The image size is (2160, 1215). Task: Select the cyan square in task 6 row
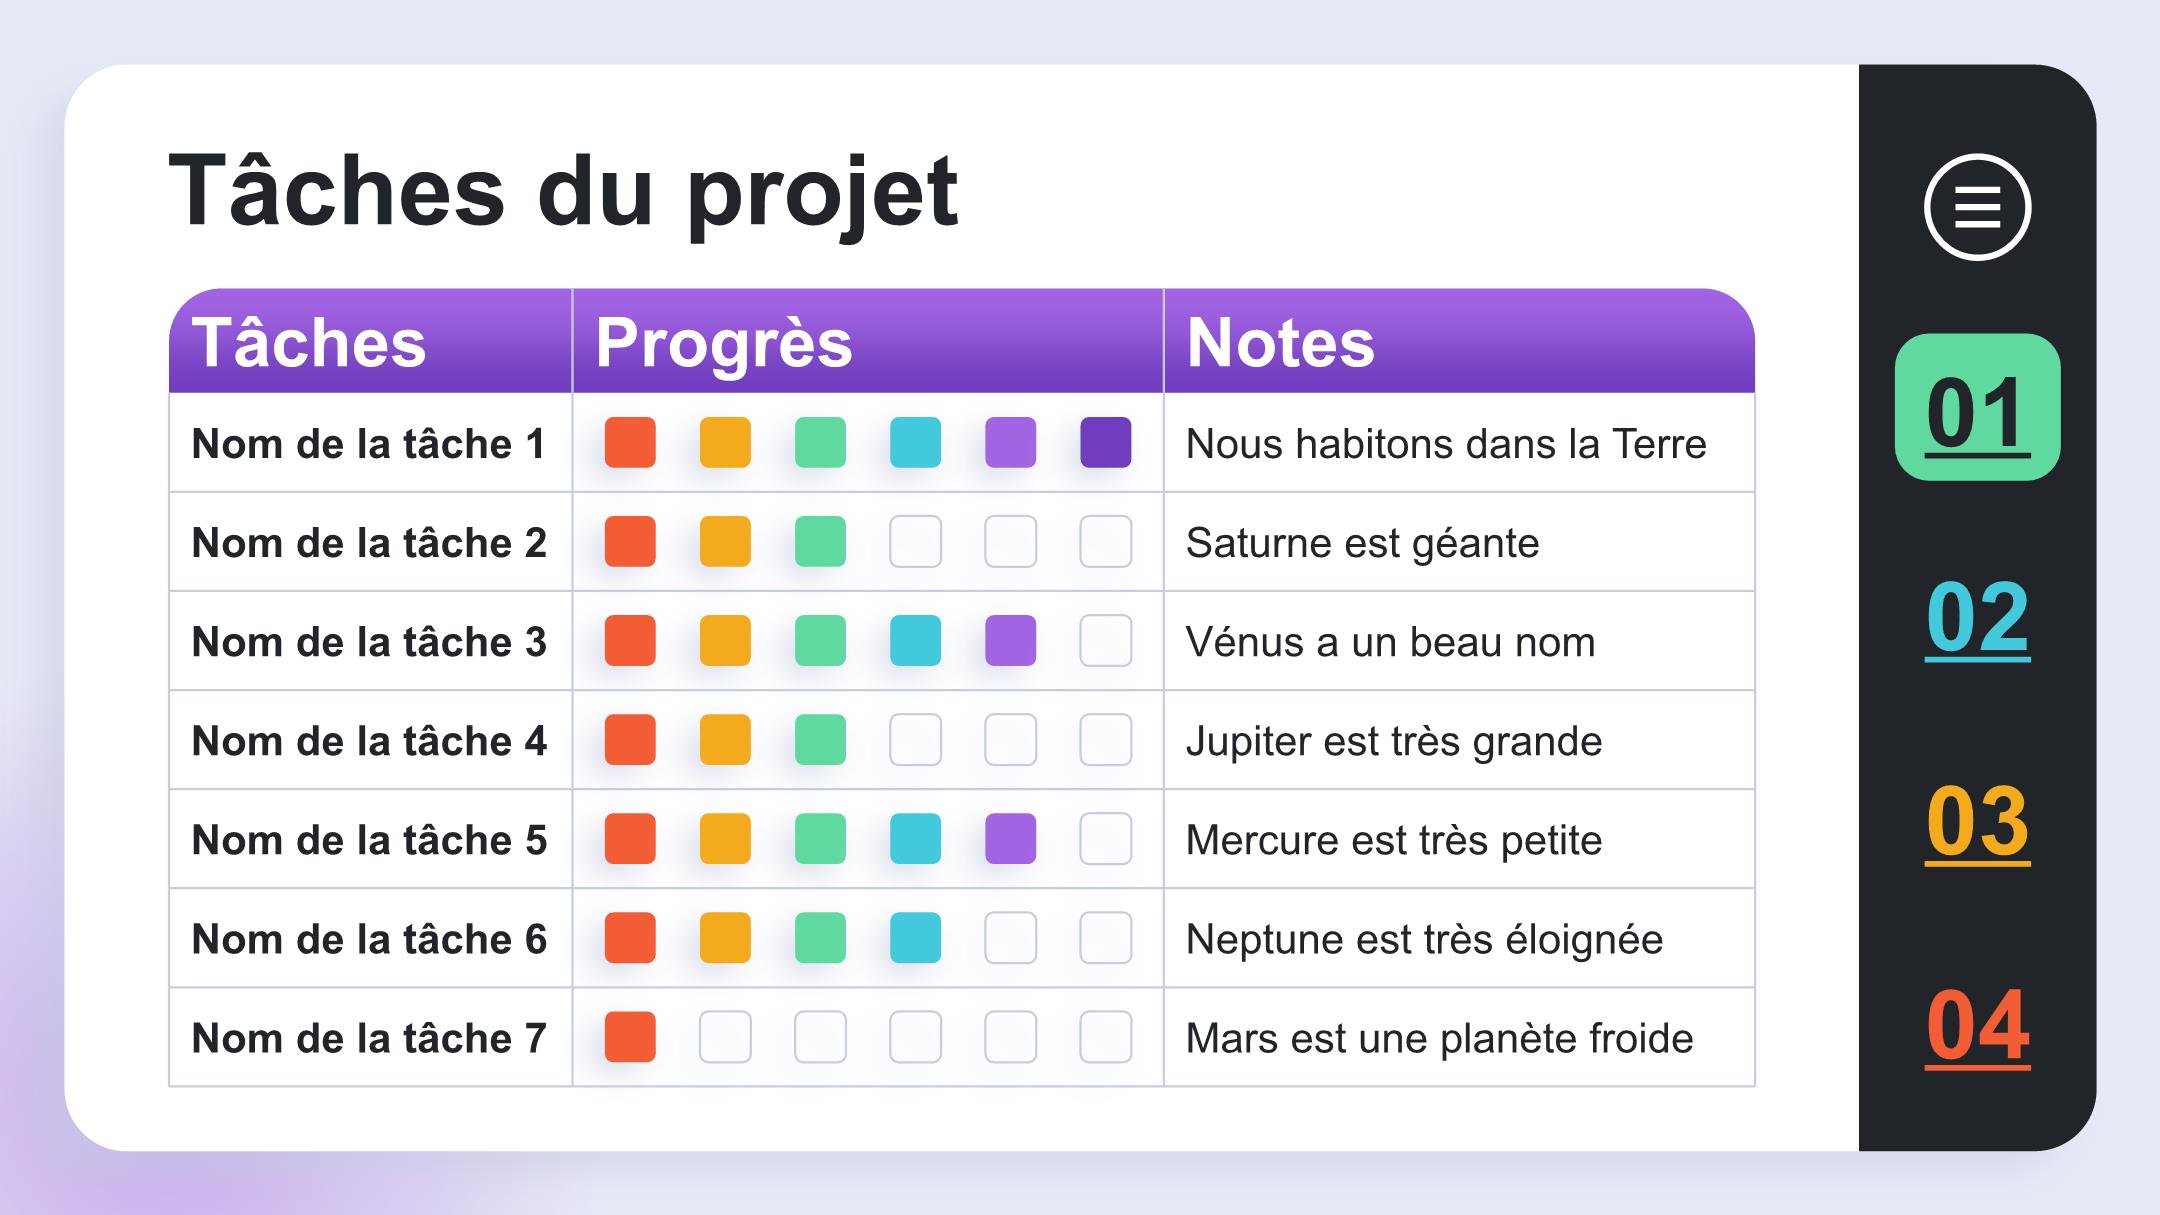pos(915,937)
